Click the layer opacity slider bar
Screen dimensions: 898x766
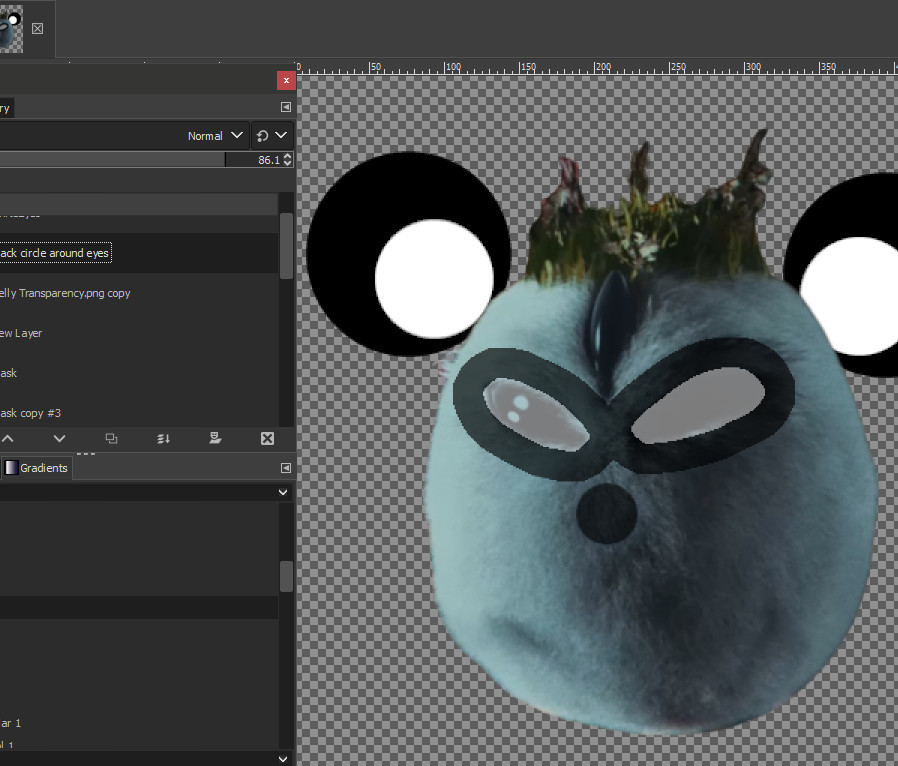112,160
